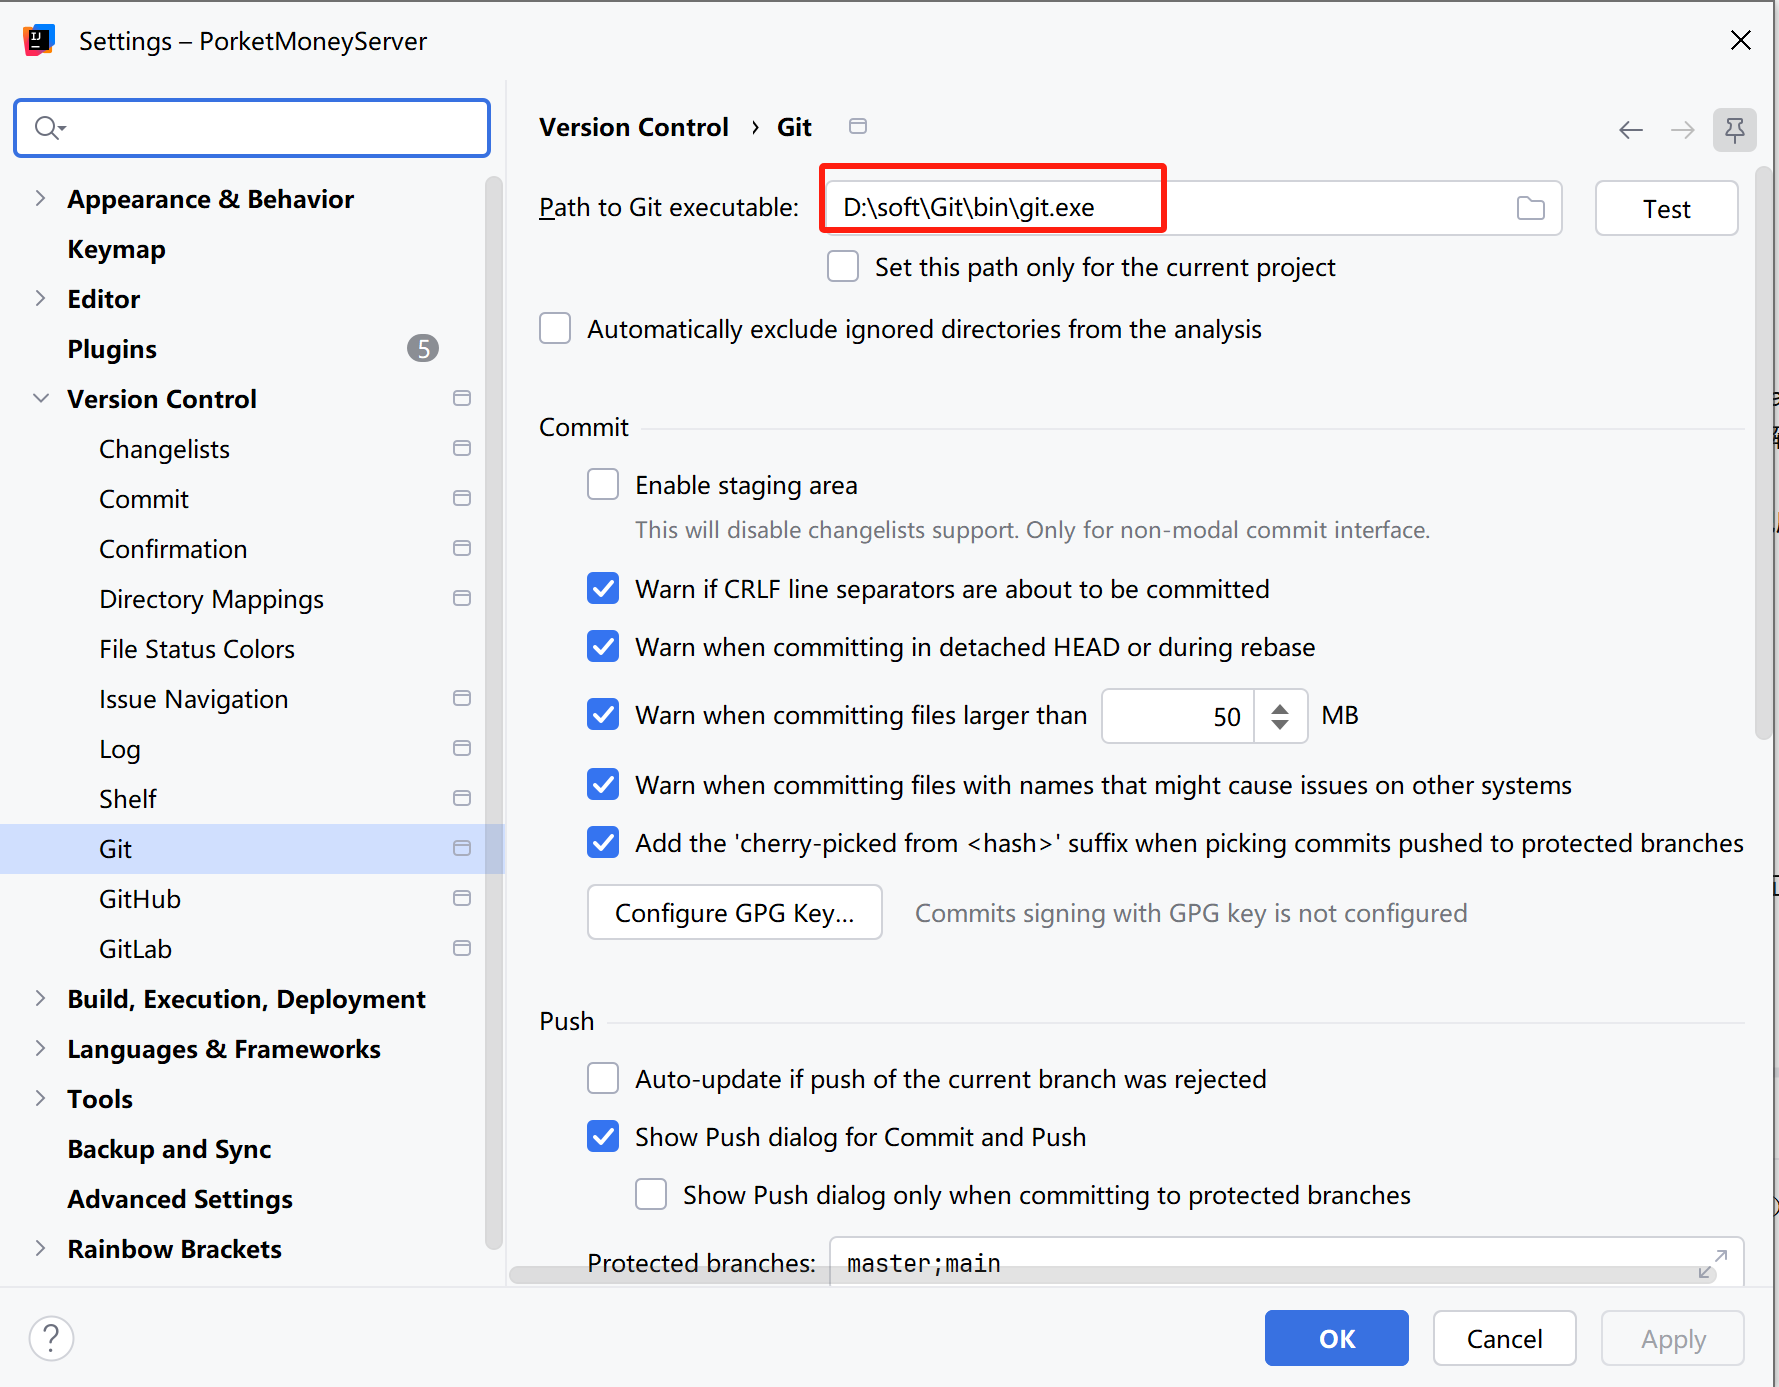The height and width of the screenshot is (1387, 1779).
Task: Open the help question mark button
Action: [x=51, y=1338]
